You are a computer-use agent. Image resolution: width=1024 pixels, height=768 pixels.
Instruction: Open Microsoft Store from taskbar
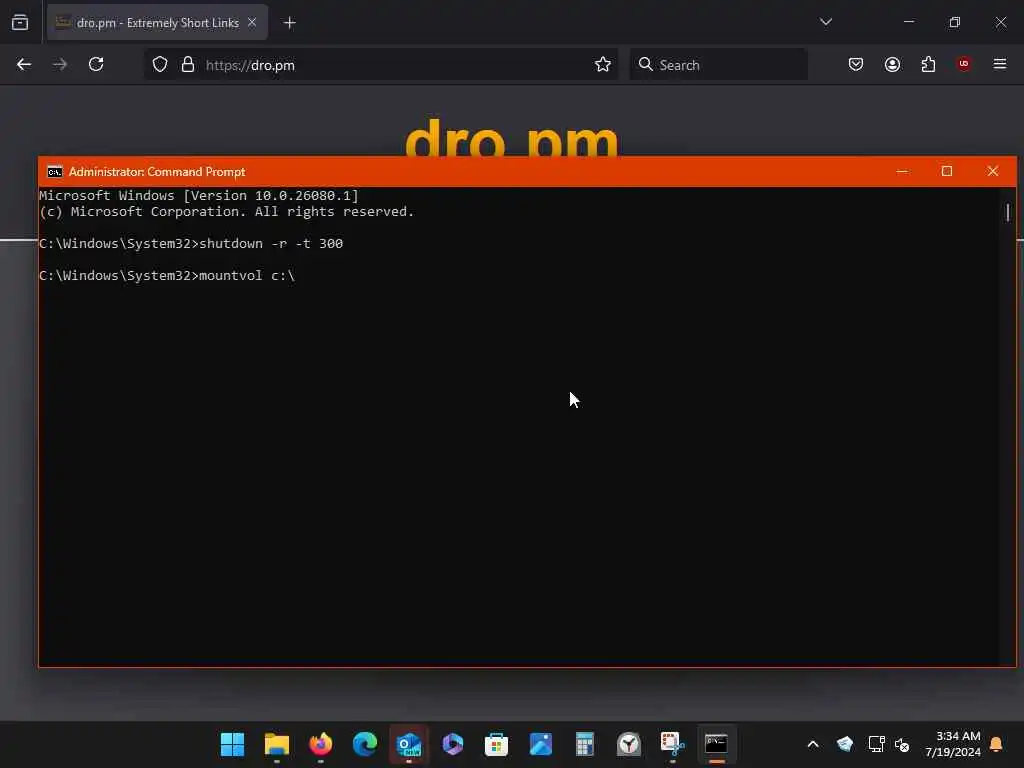(x=496, y=744)
